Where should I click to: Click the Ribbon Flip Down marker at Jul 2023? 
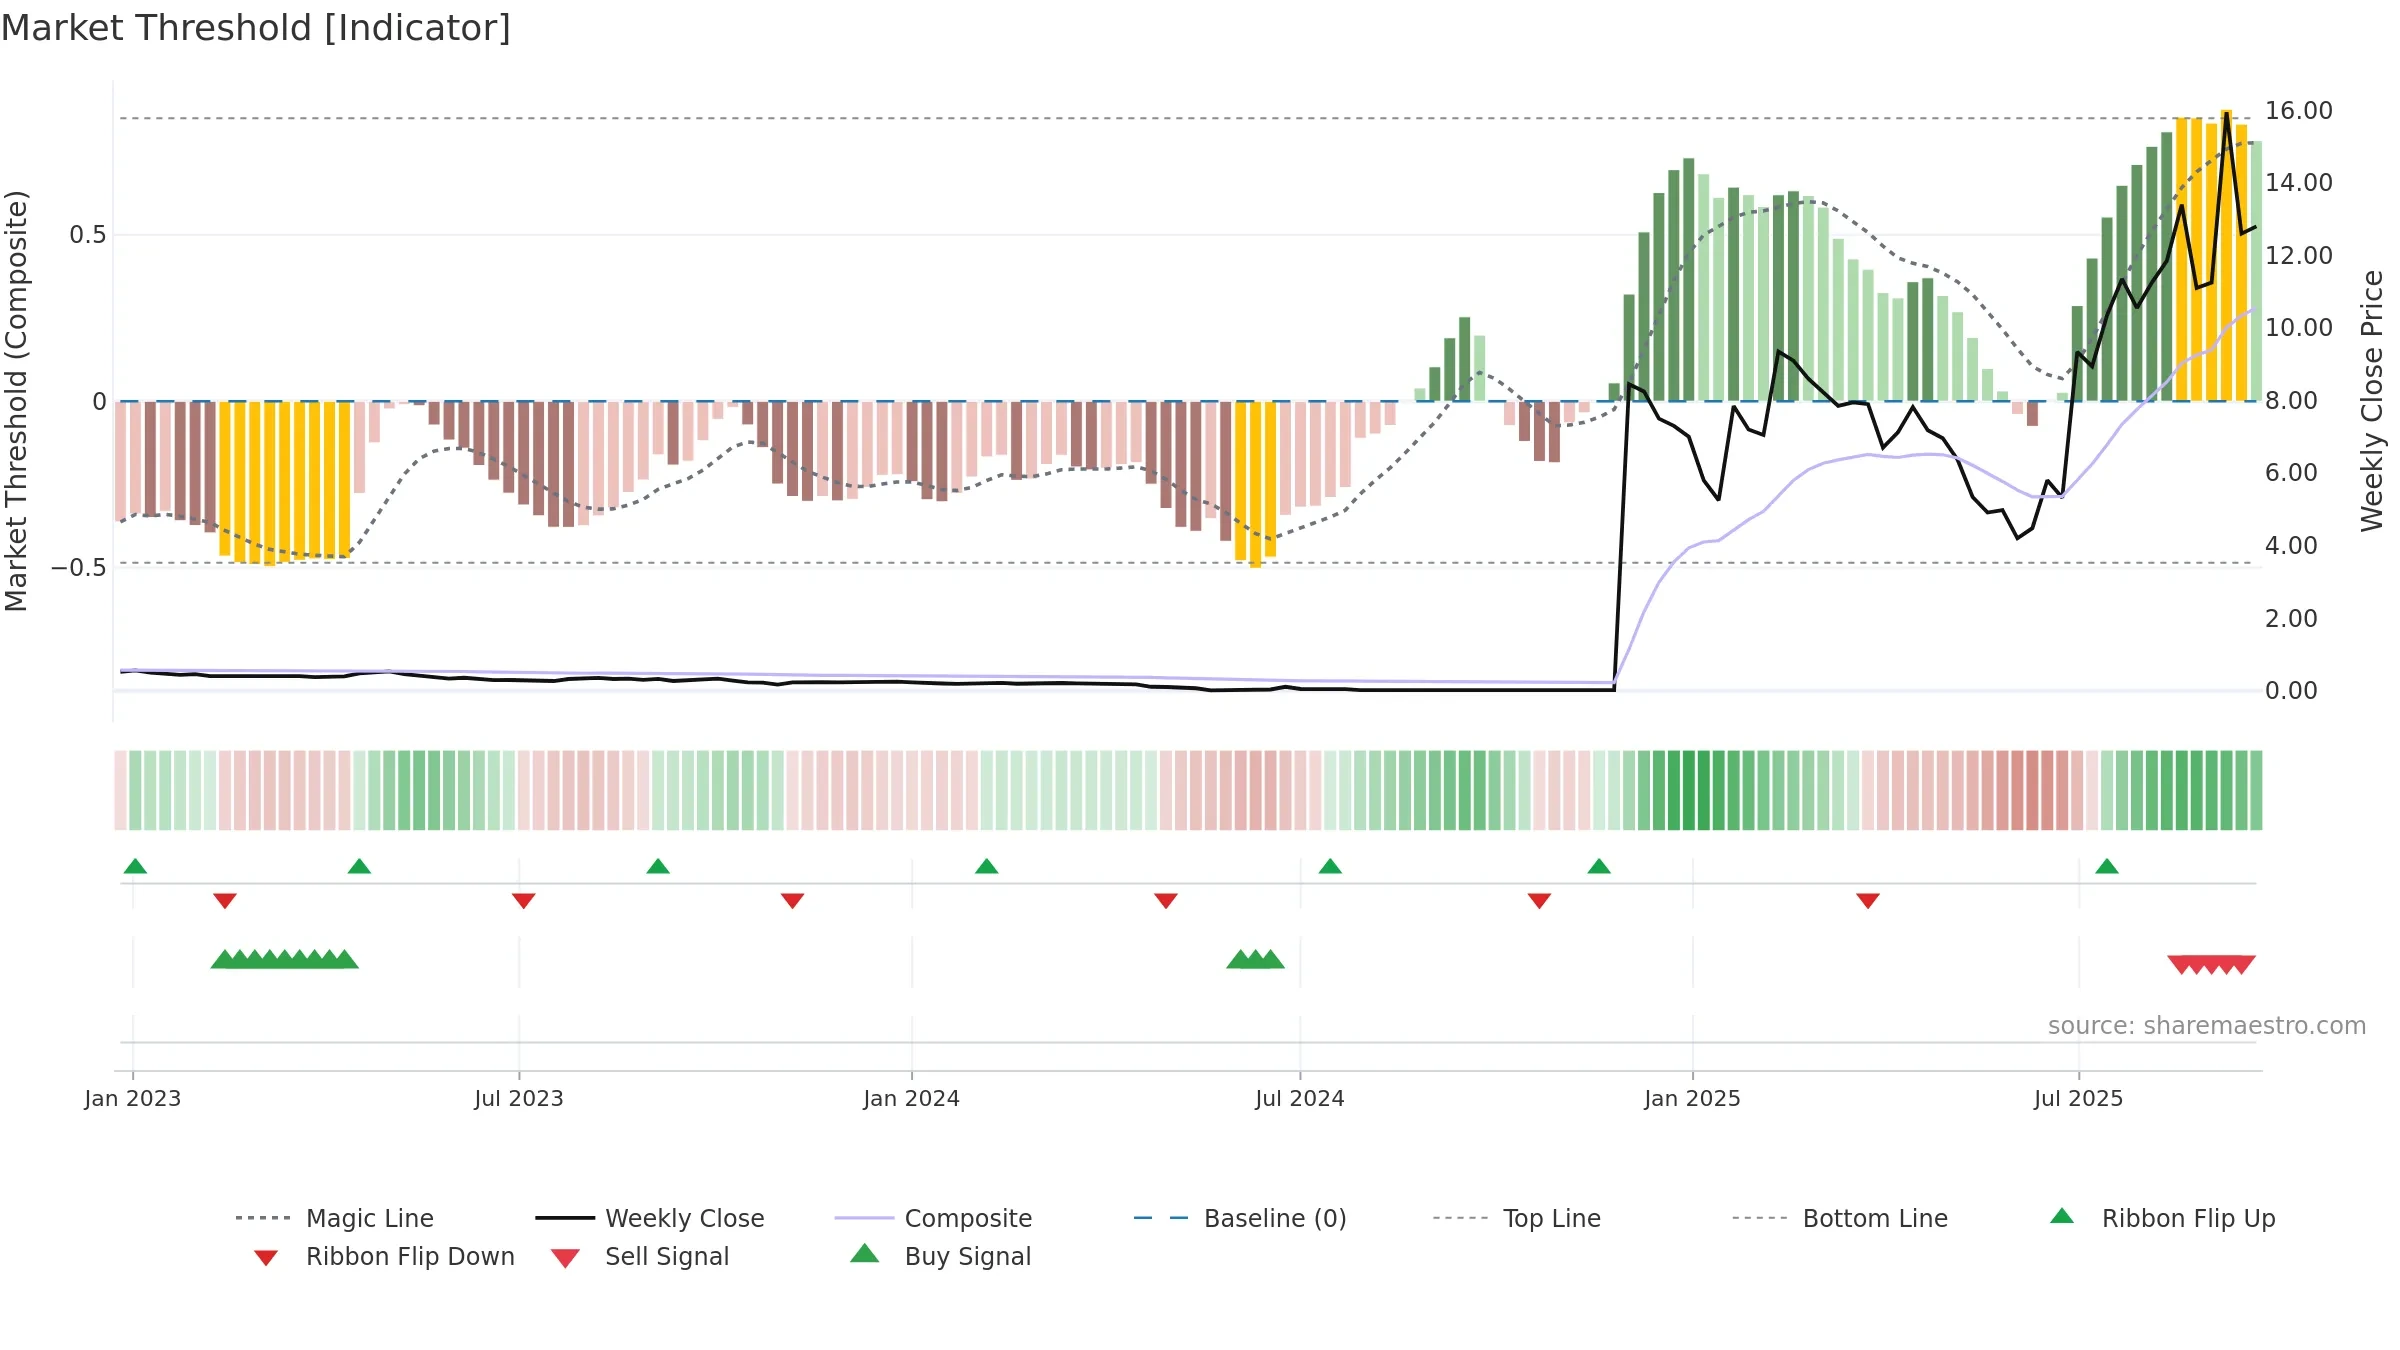(x=524, y=901)
